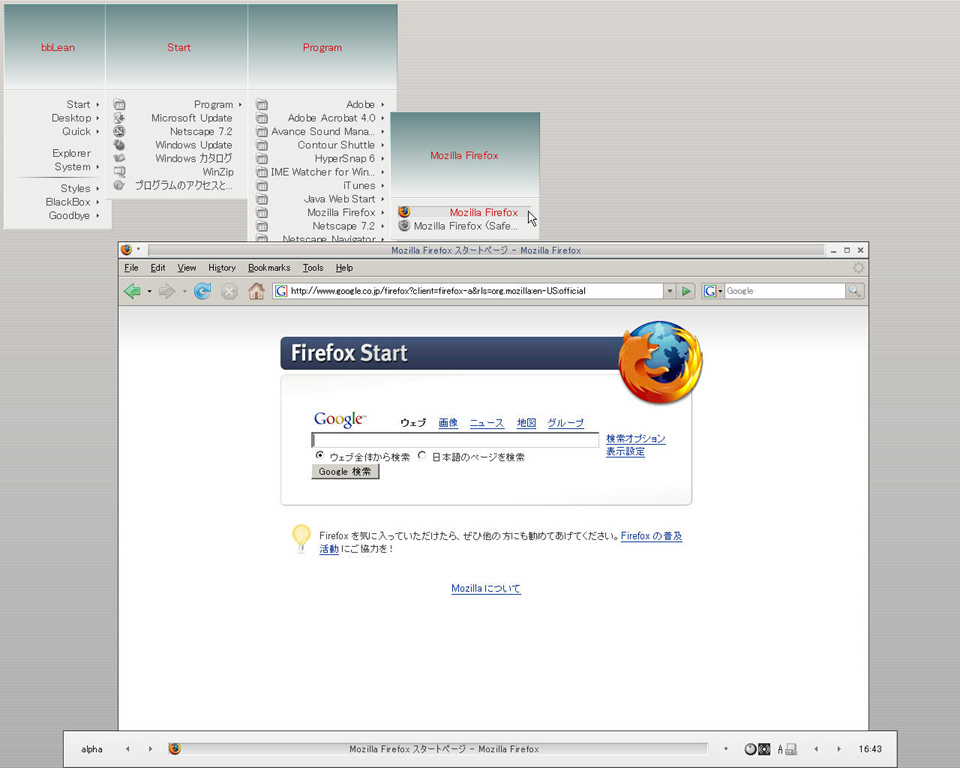
Task: Select the 日本語のページを検索 radio button
Action: coord(422,456)
